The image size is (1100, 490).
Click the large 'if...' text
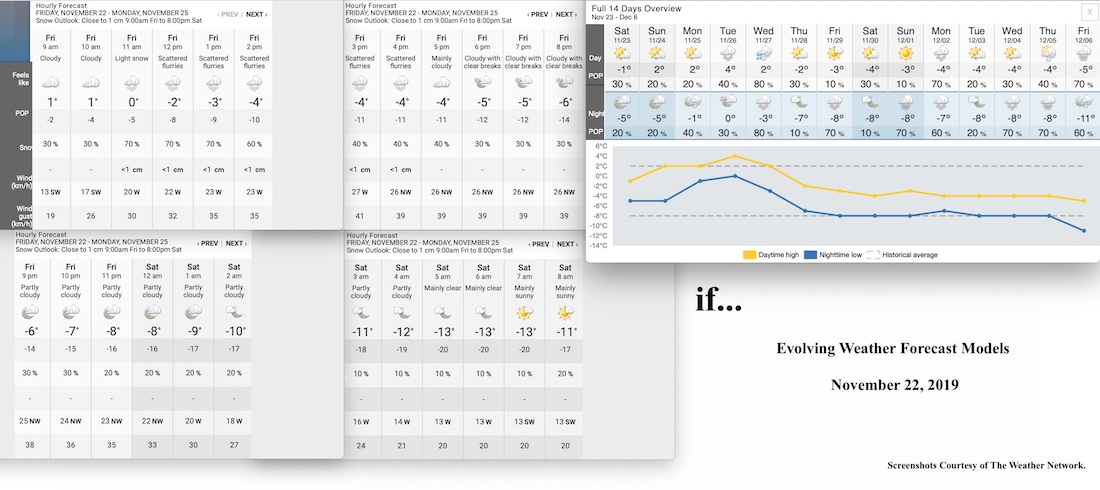tap(718, 300)
